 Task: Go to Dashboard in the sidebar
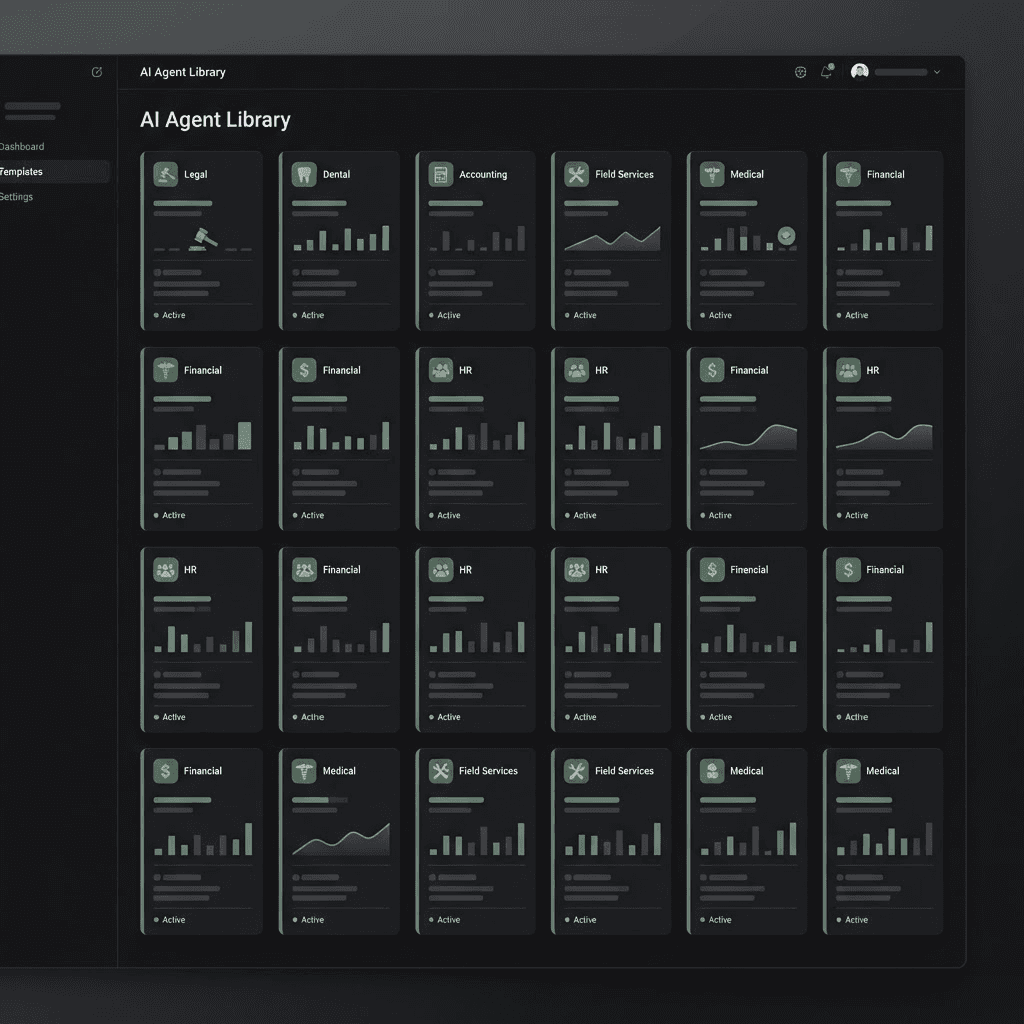(x=21, y=146)
